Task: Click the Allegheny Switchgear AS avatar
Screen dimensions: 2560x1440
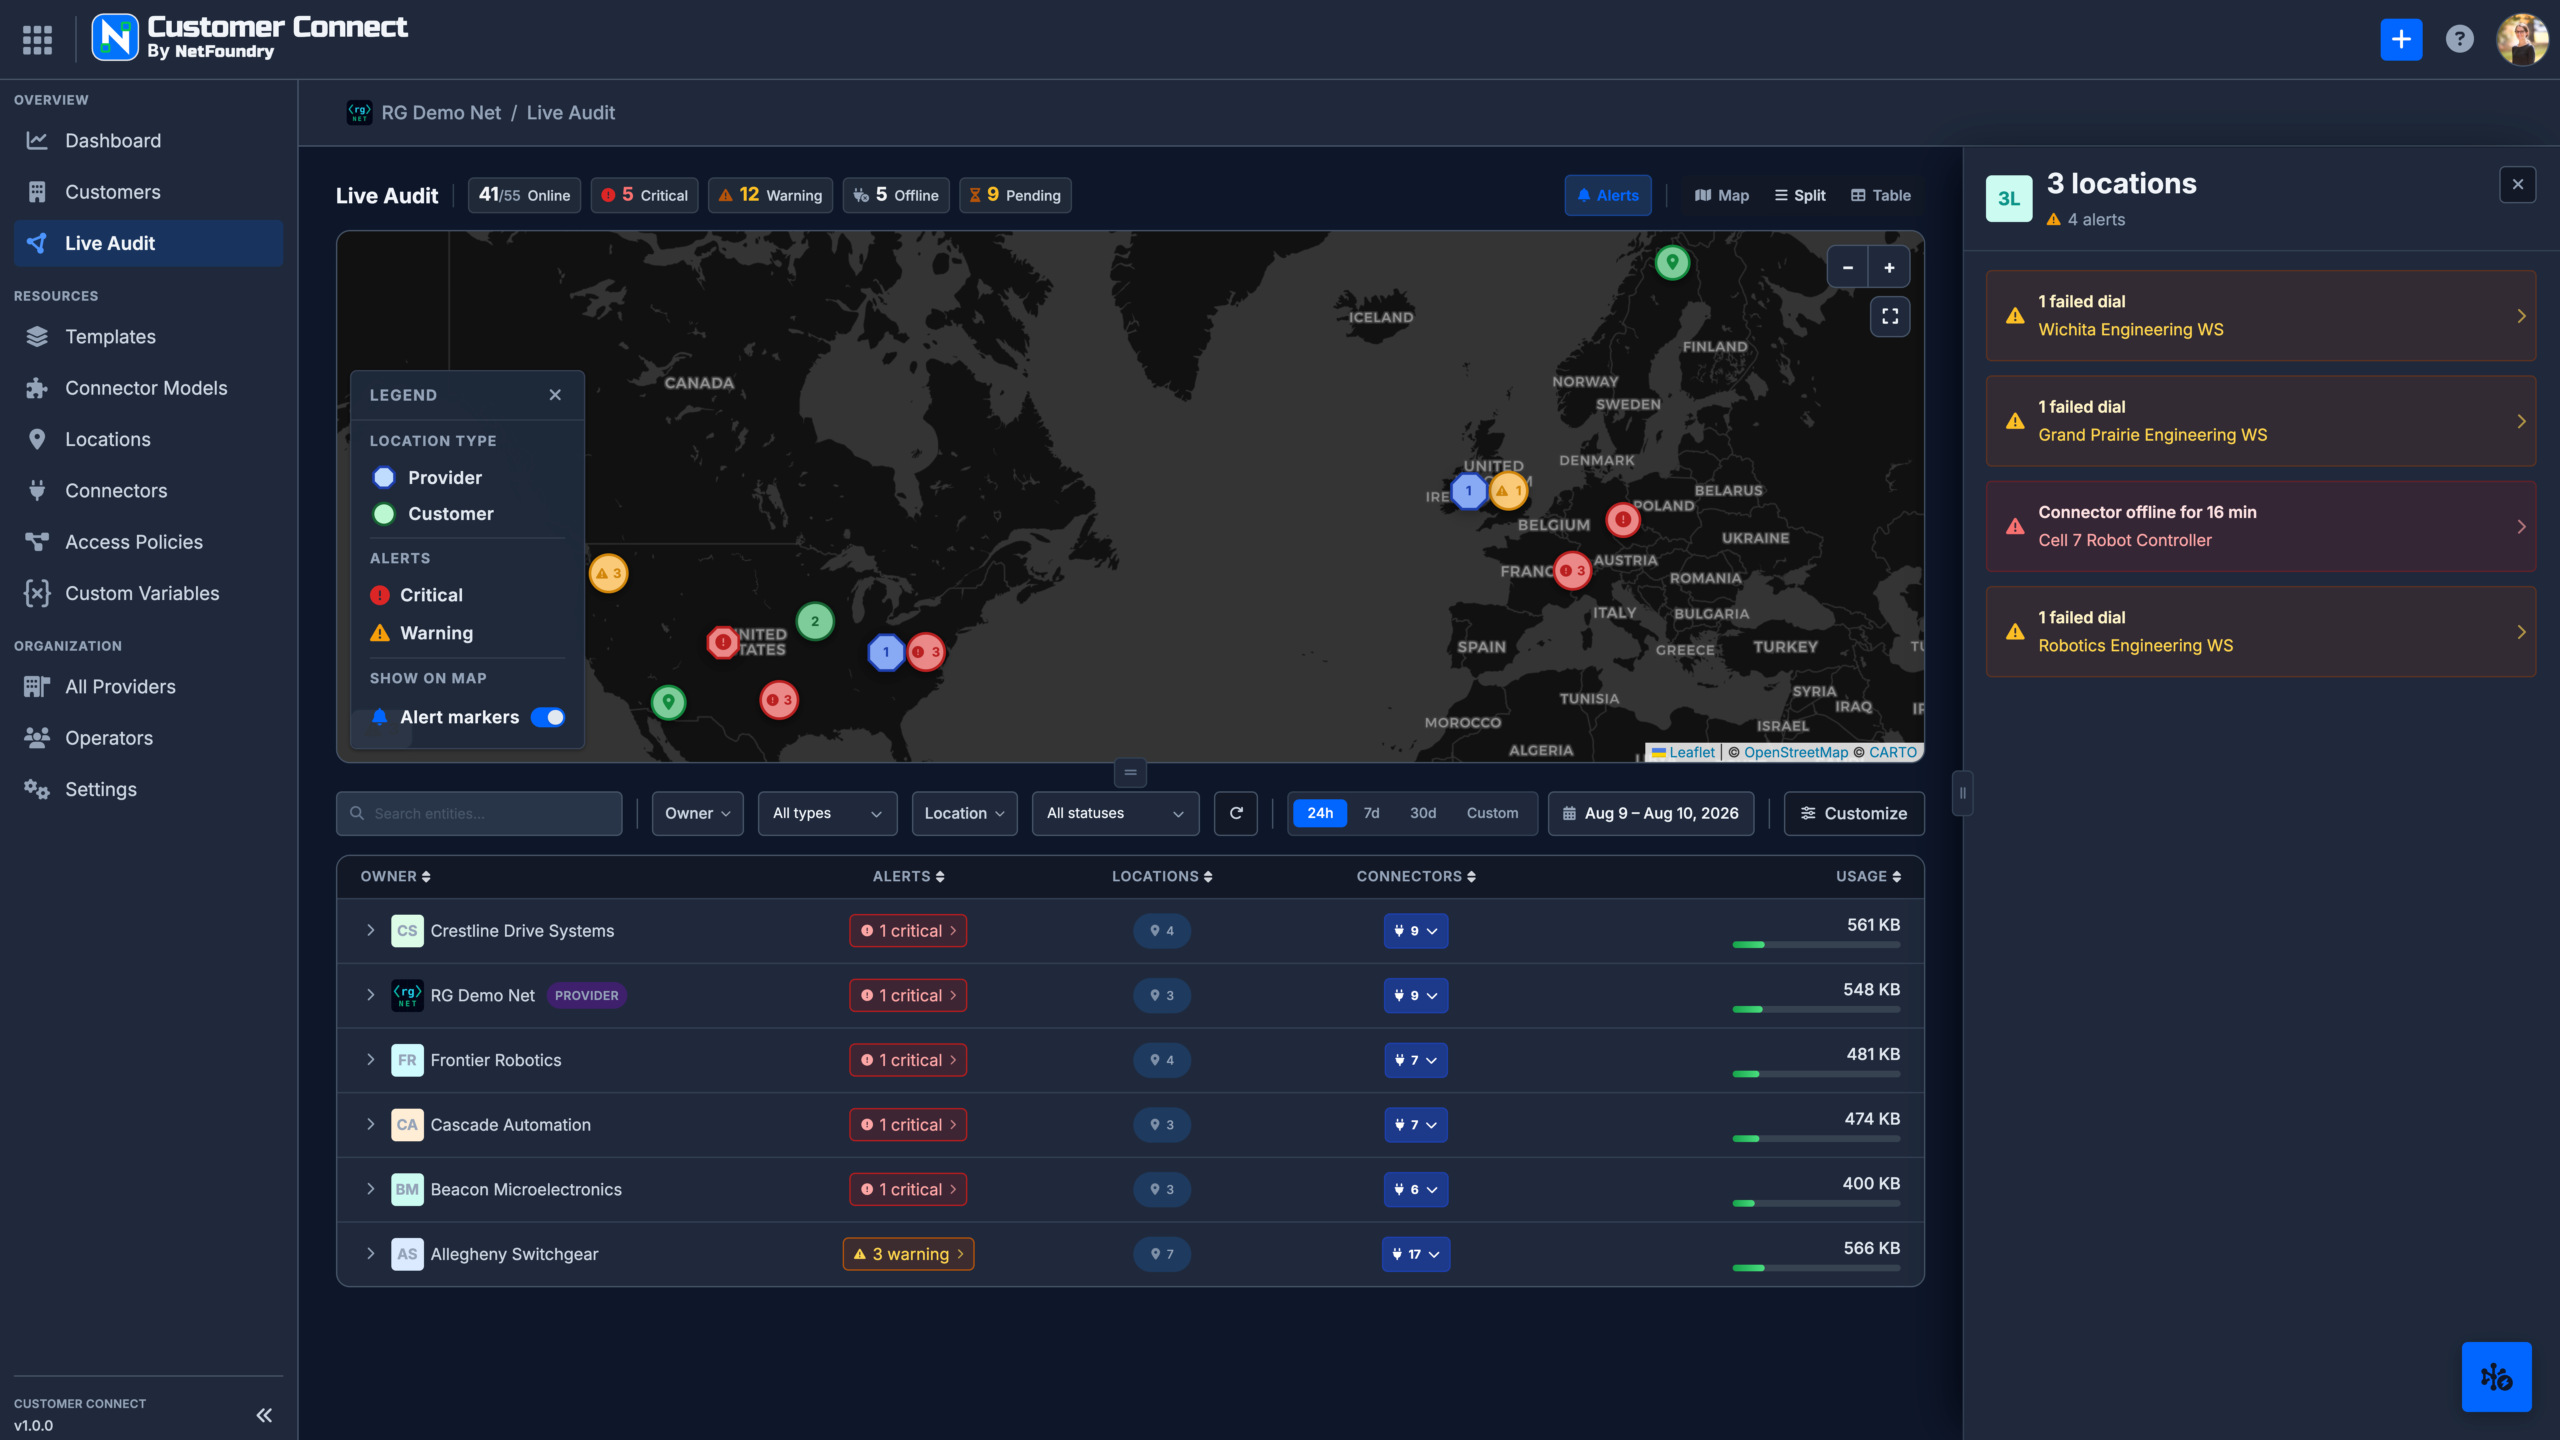Action: 407,1254
